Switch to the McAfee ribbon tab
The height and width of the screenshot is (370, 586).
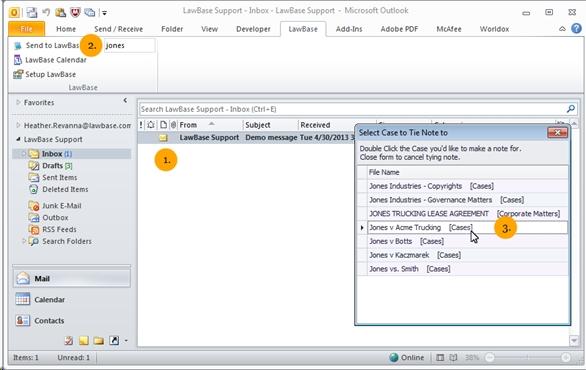coord(449,29)
